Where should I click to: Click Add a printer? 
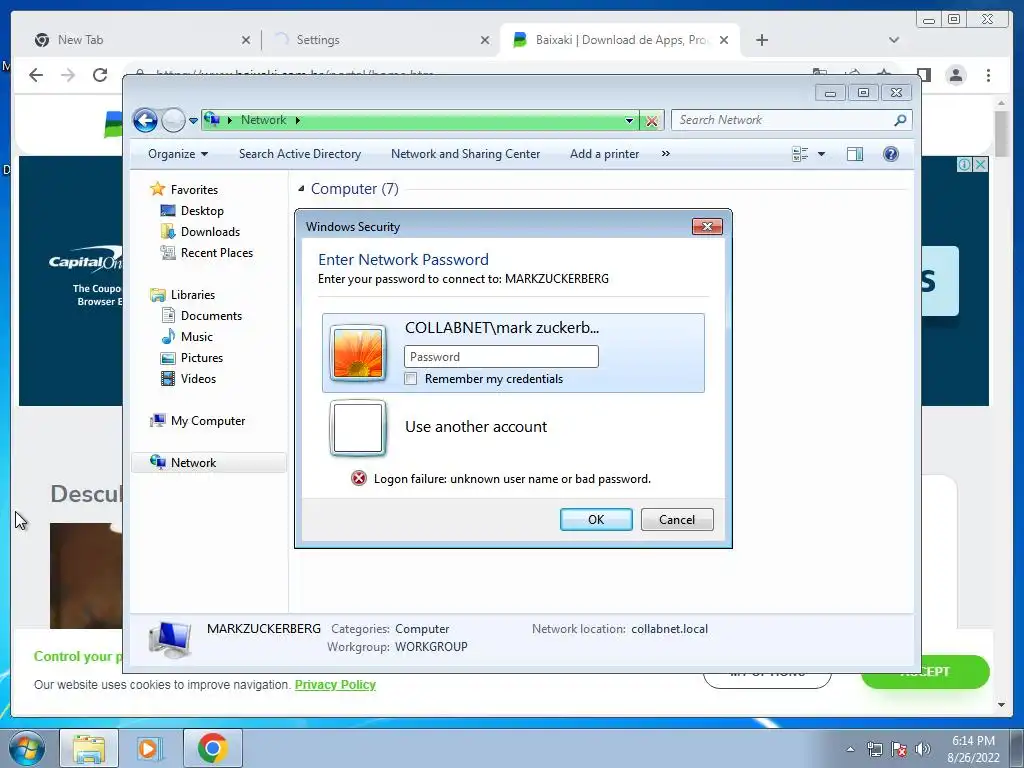click(x=604, y=154)
